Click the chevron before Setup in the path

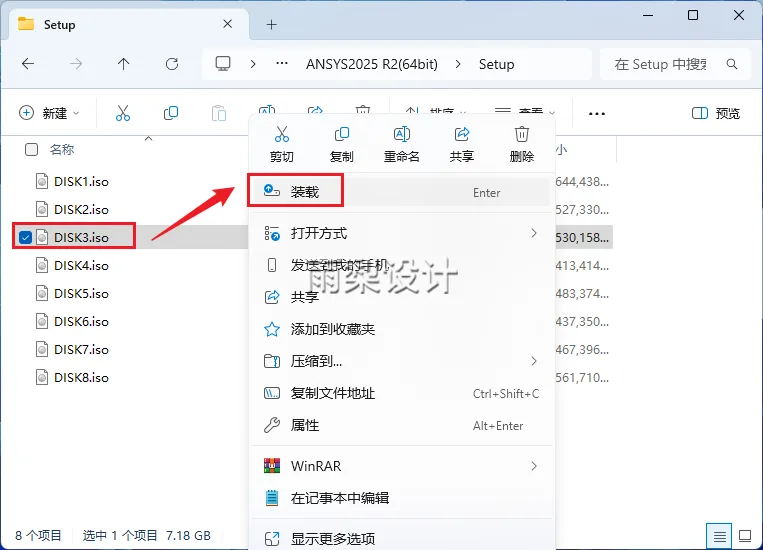click(458, 64)
